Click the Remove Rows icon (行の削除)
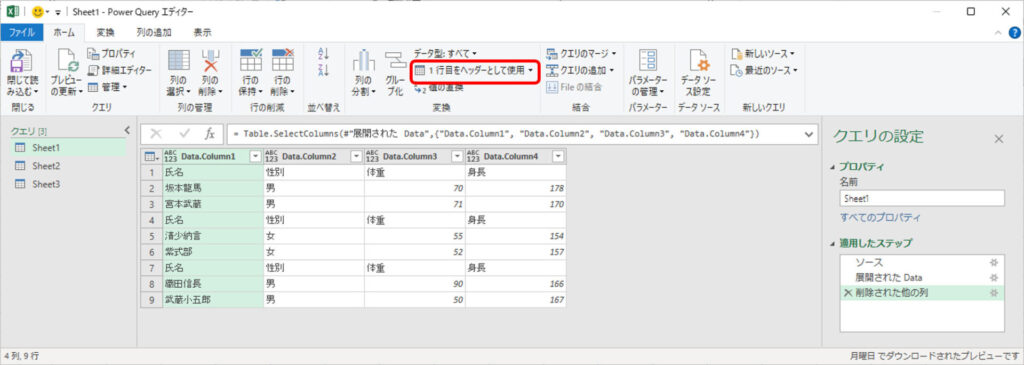The image size is (1024, 365). point(283,61)
